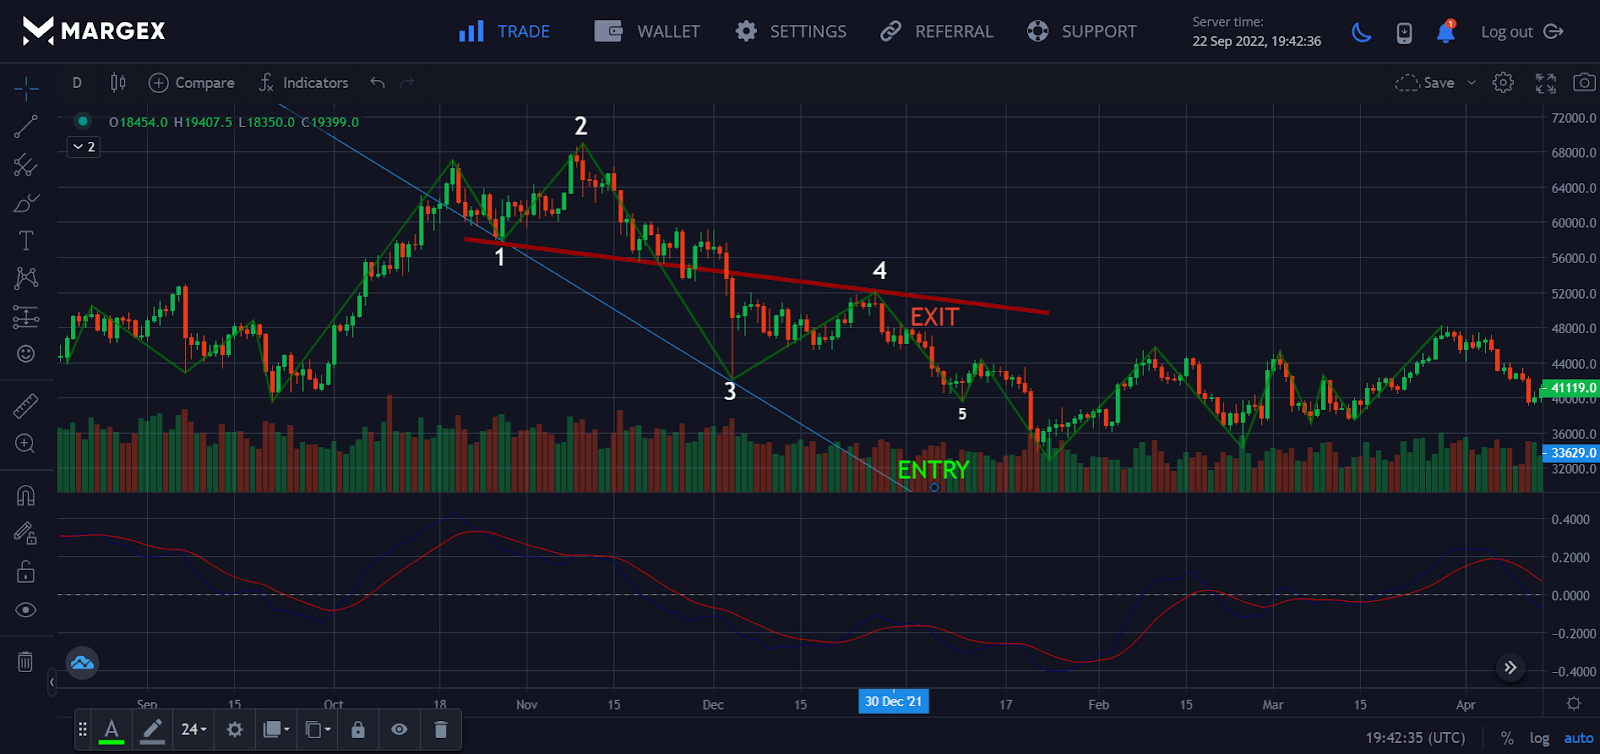Open the notifications bell
Viewport: 1600px width, 754px height.
coord(1445,32)
